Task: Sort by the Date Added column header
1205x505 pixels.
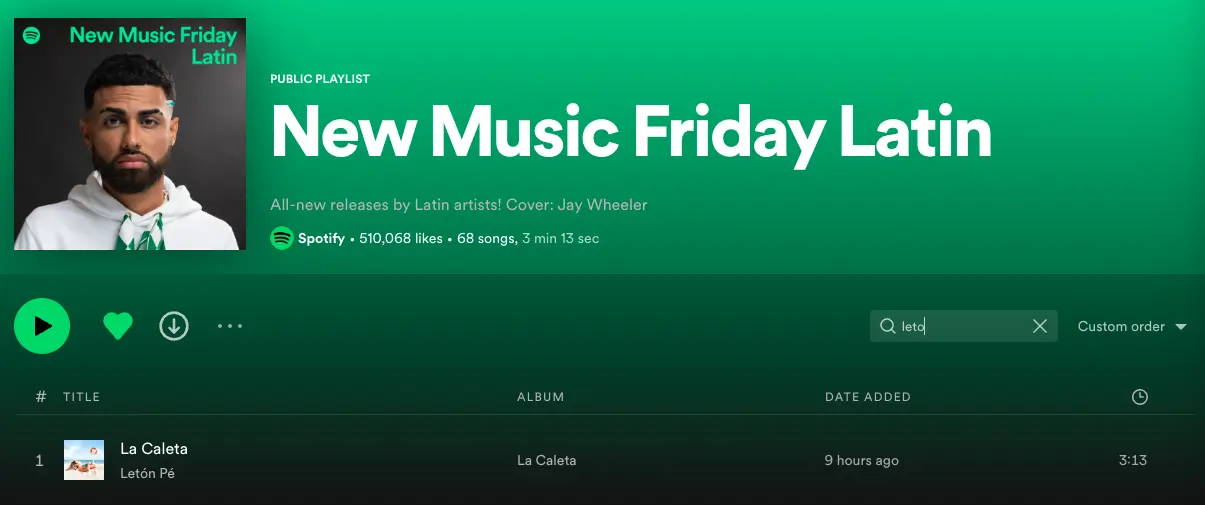Action: [868, 397]
